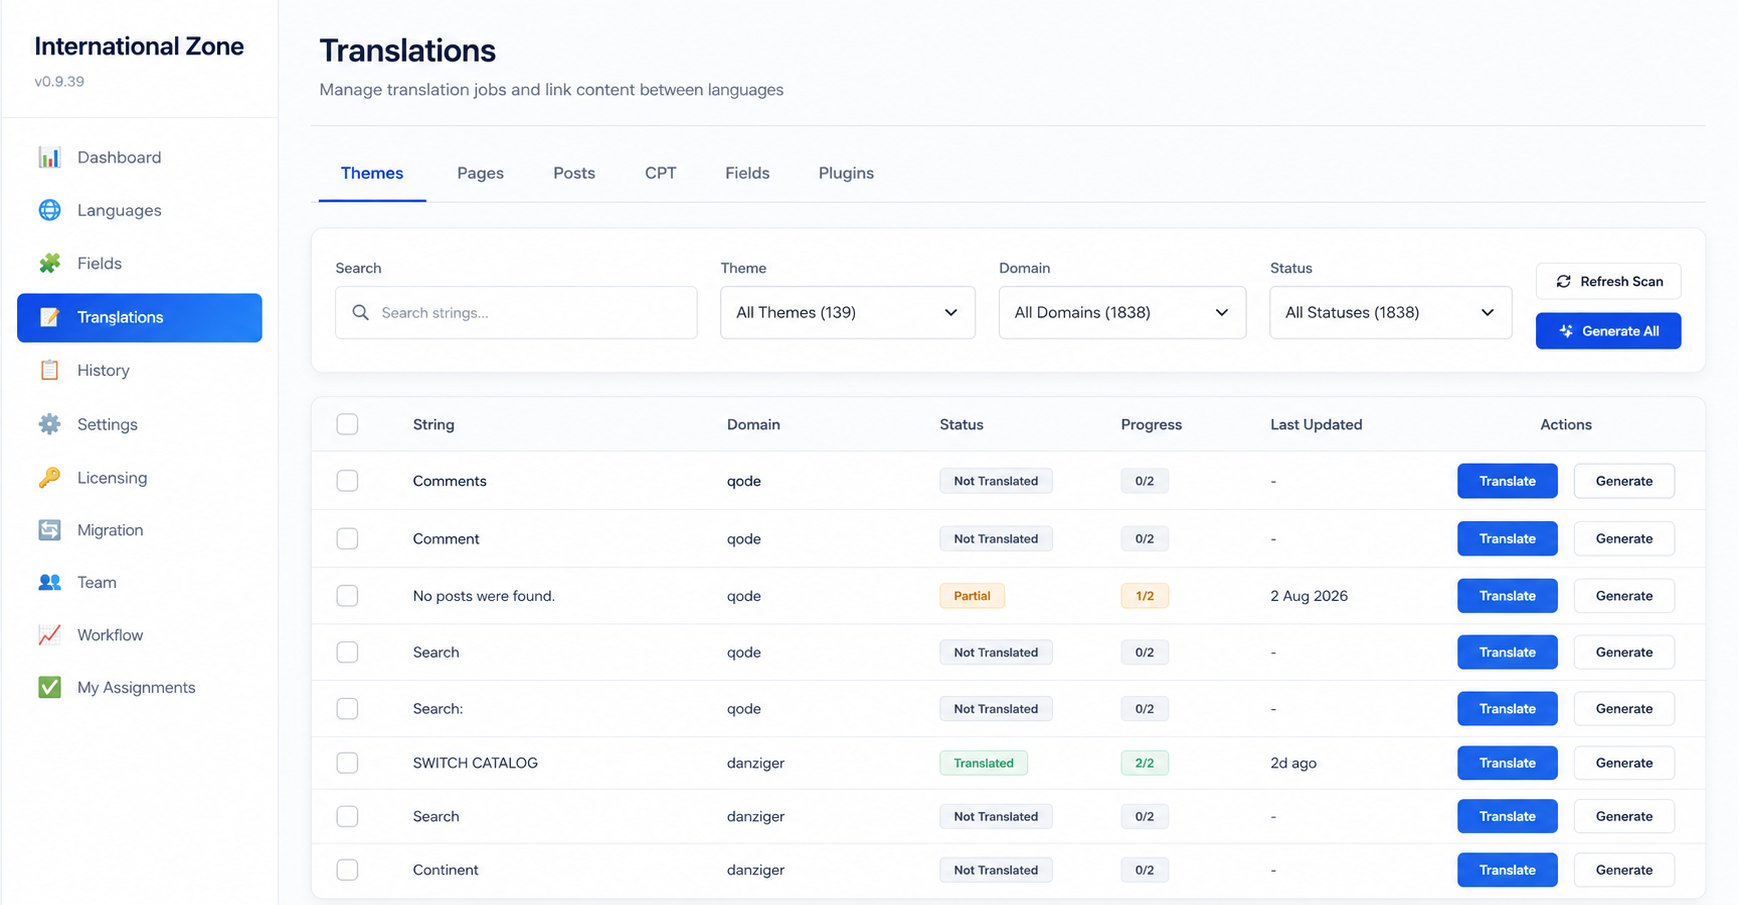
Task: Tick the select-all checkbox in table header
Action: coord(347,424)
